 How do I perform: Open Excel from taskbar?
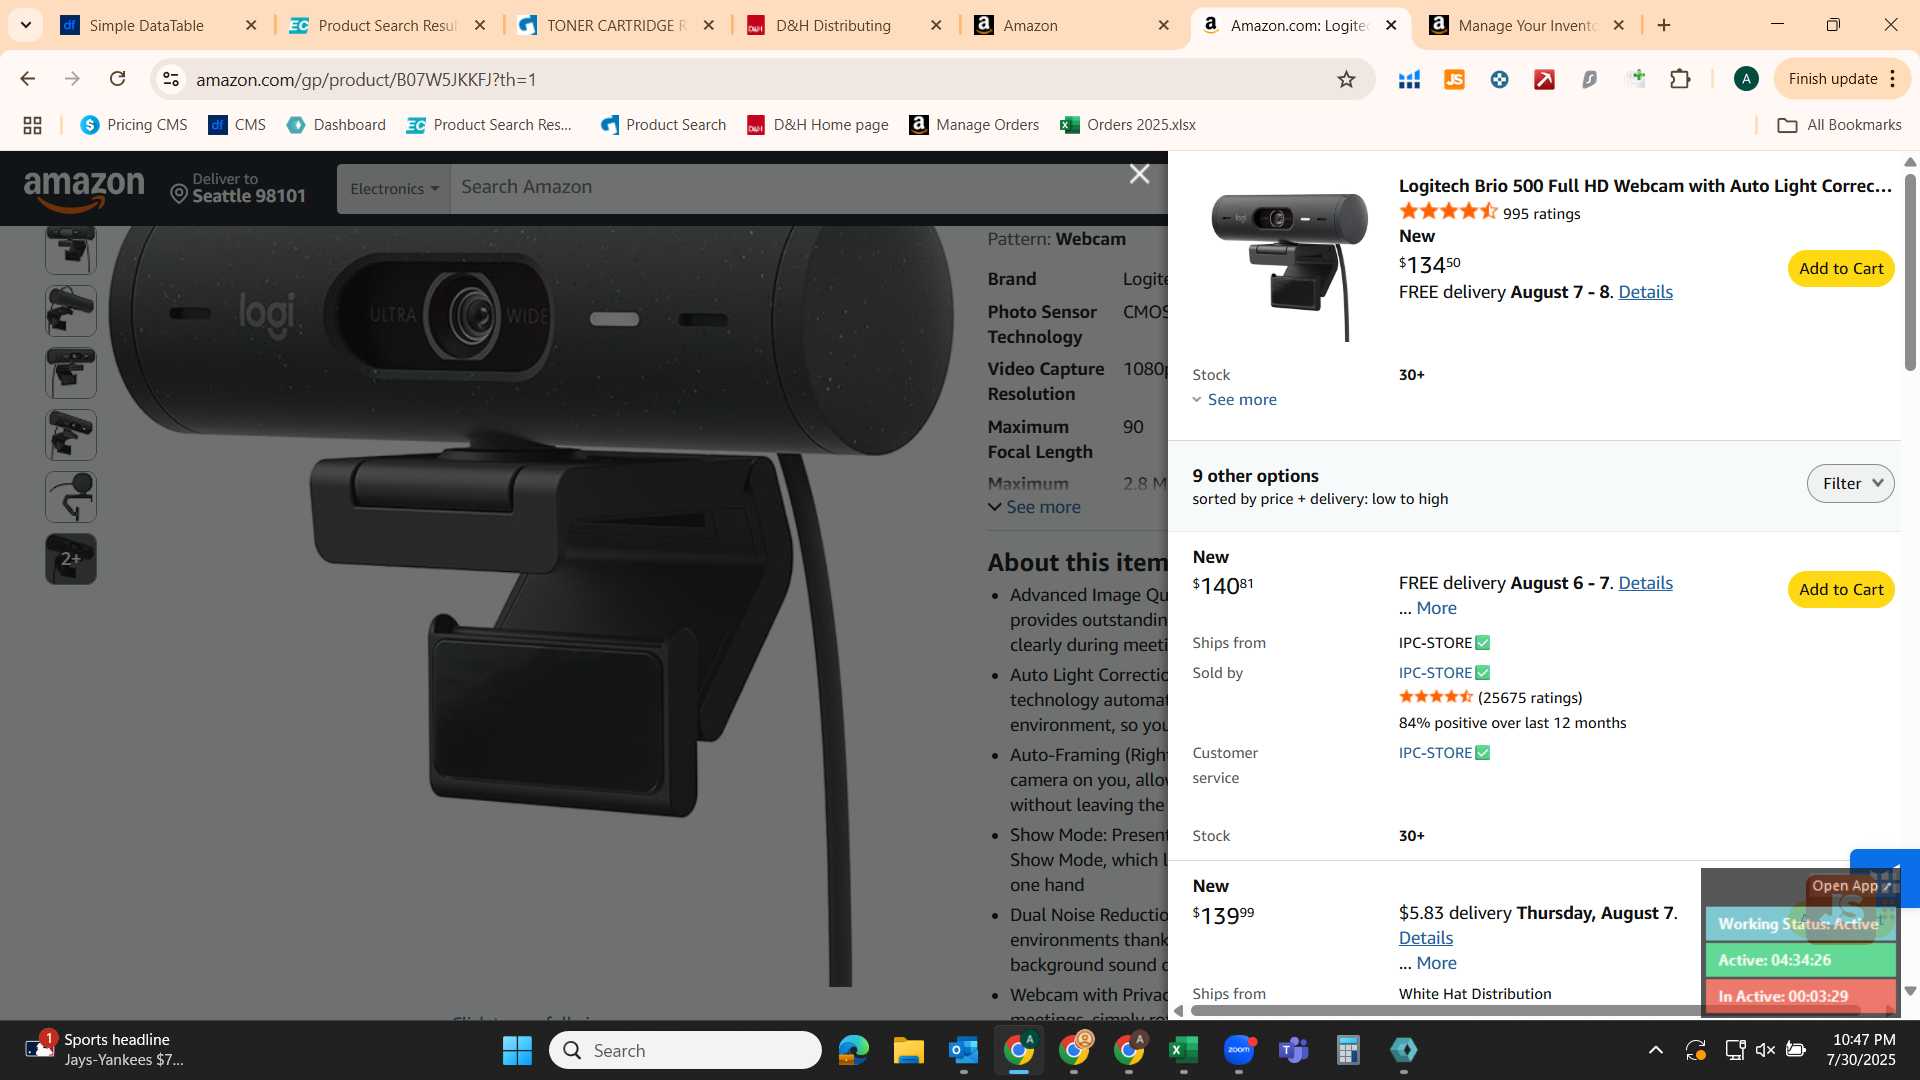tap(1183, 1050)
